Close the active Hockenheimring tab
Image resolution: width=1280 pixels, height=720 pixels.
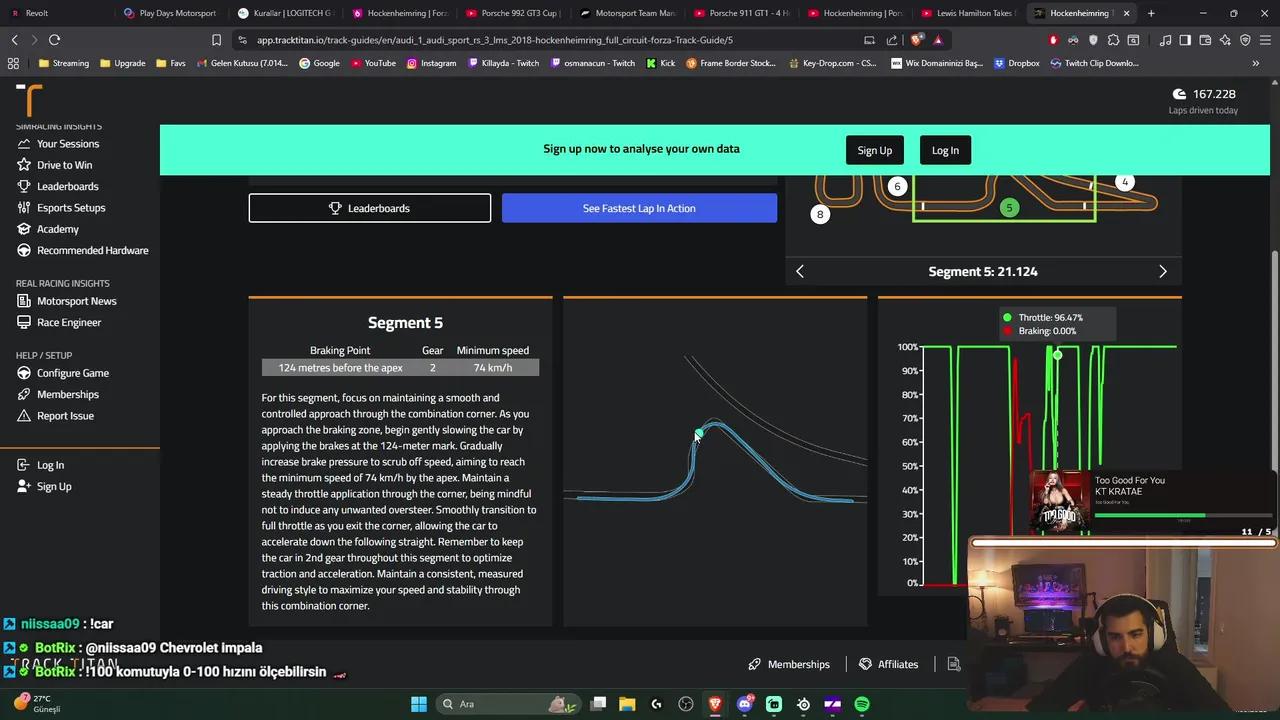[x=1126, y=13]
